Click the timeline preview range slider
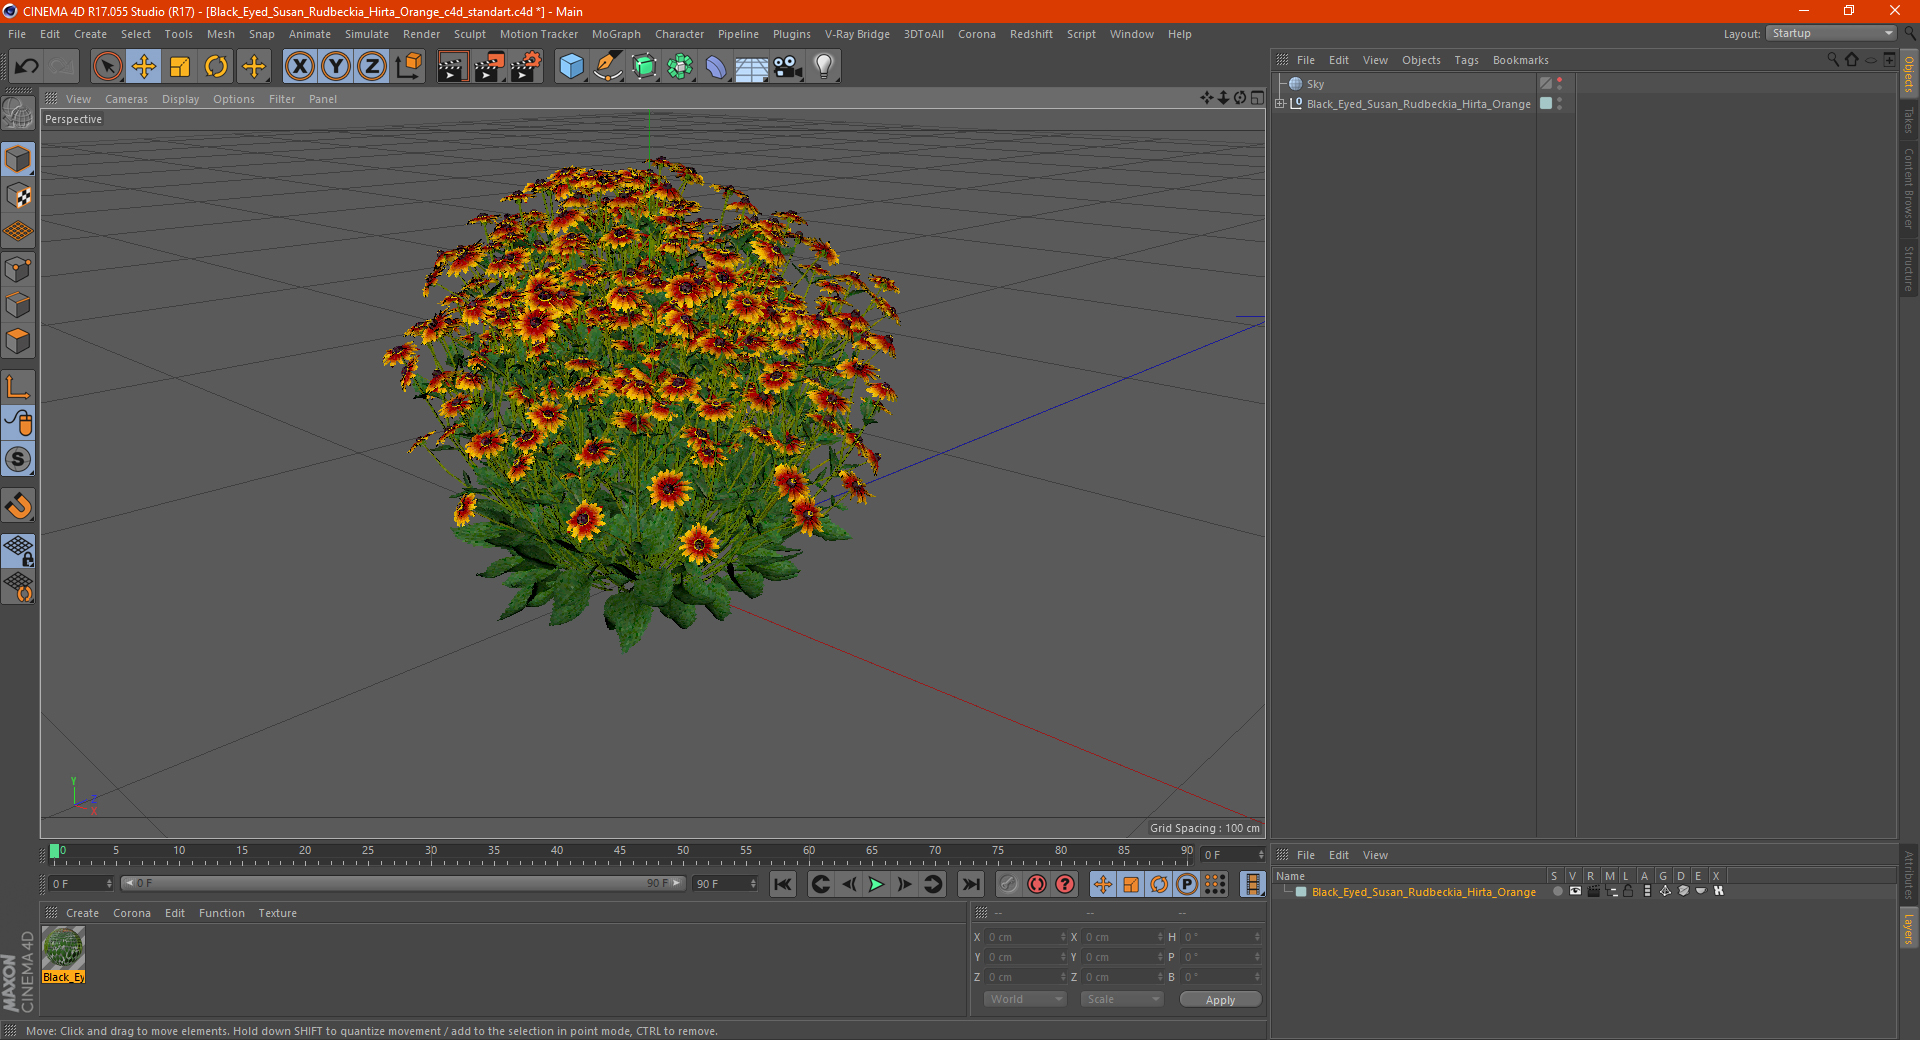 tap(403, 883)
